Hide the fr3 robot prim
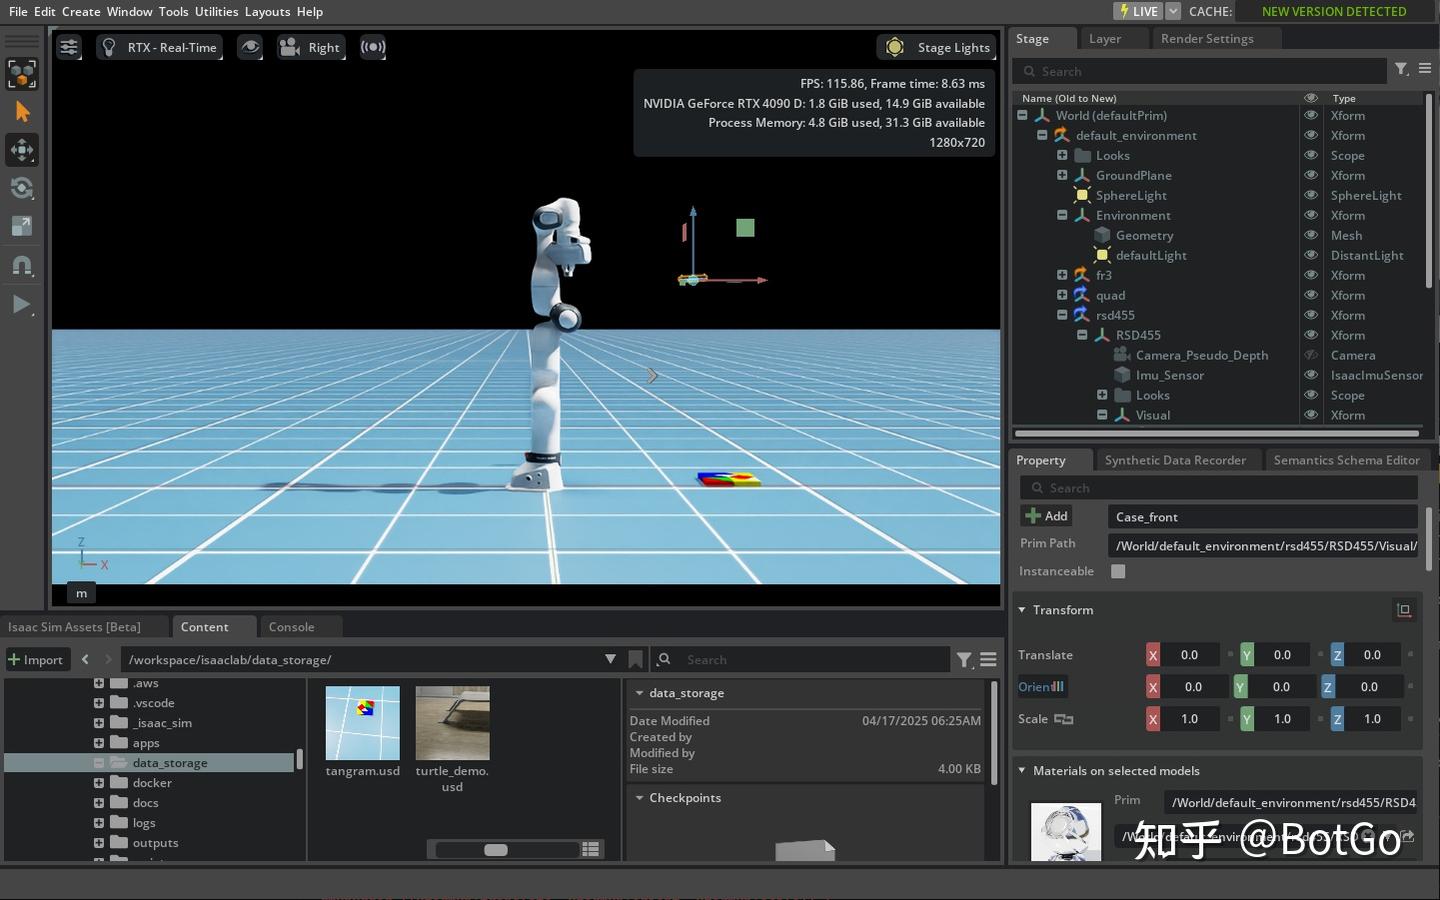This screenshot has height=900, width=1440. click(x=1310, y=275)
